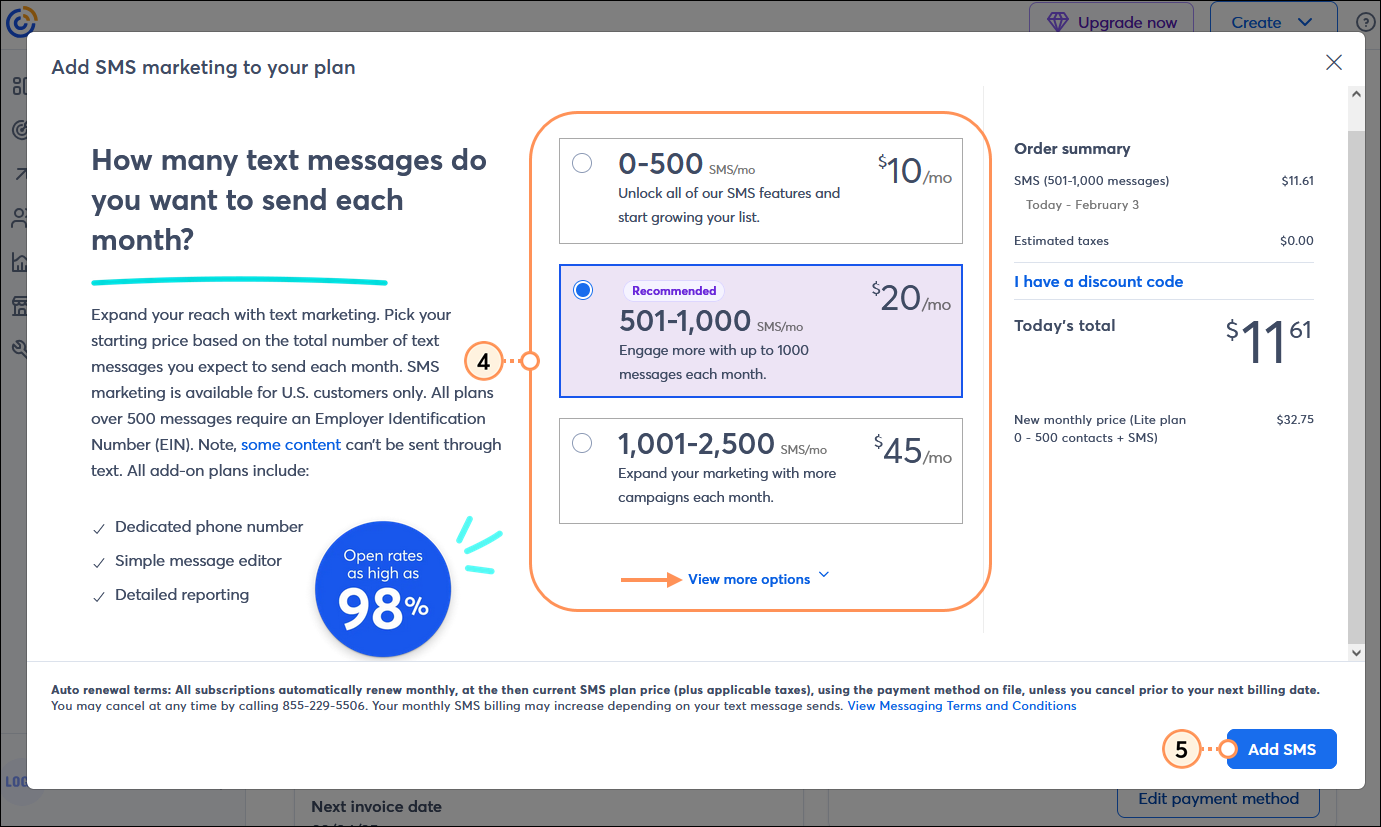Open the help question mark icon
1381x827 pixels.
point(1366,22)
